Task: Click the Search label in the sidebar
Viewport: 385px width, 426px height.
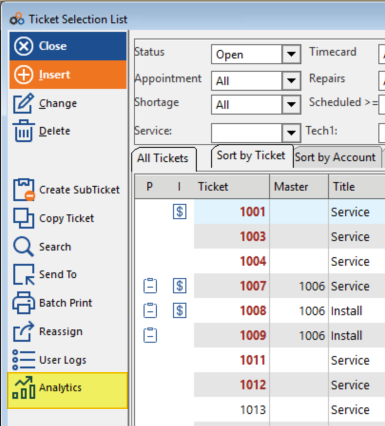Action: pos(55,247)
